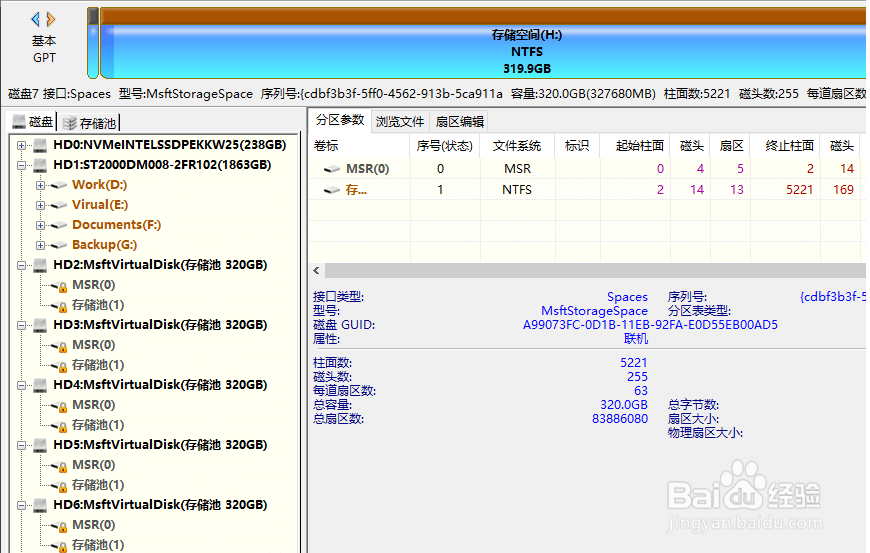Image resolution: width=870 pixels, height=553 pixels.
Task: Click the HD6 virtual disk icon
Action: point(40,505)
